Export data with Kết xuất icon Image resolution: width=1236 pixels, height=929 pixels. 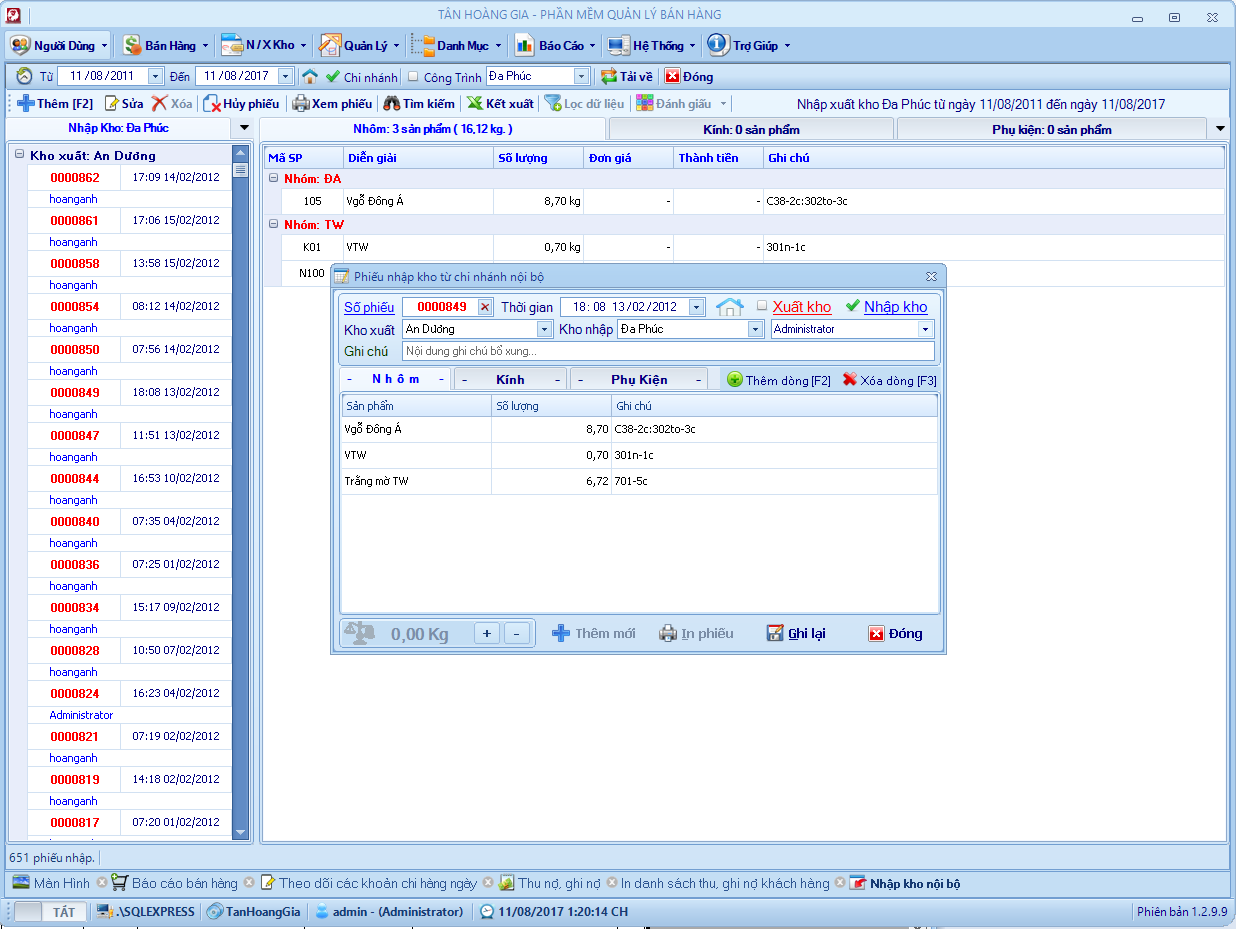click(475, 104)
